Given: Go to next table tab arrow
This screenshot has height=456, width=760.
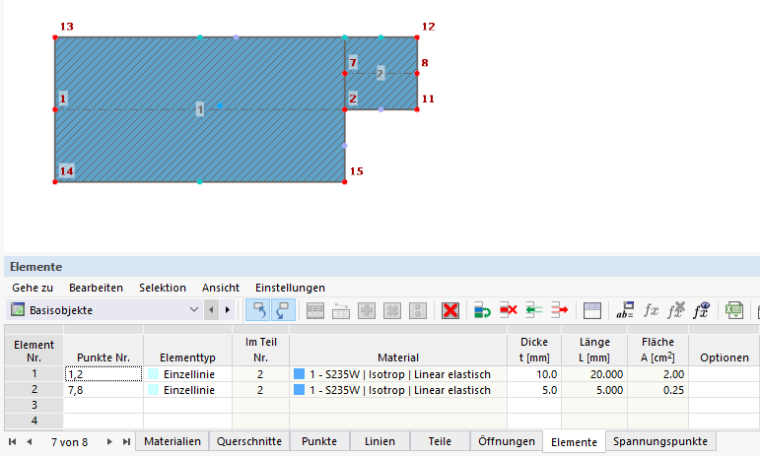Looking at the screenshot, I should tap(110, 442).
